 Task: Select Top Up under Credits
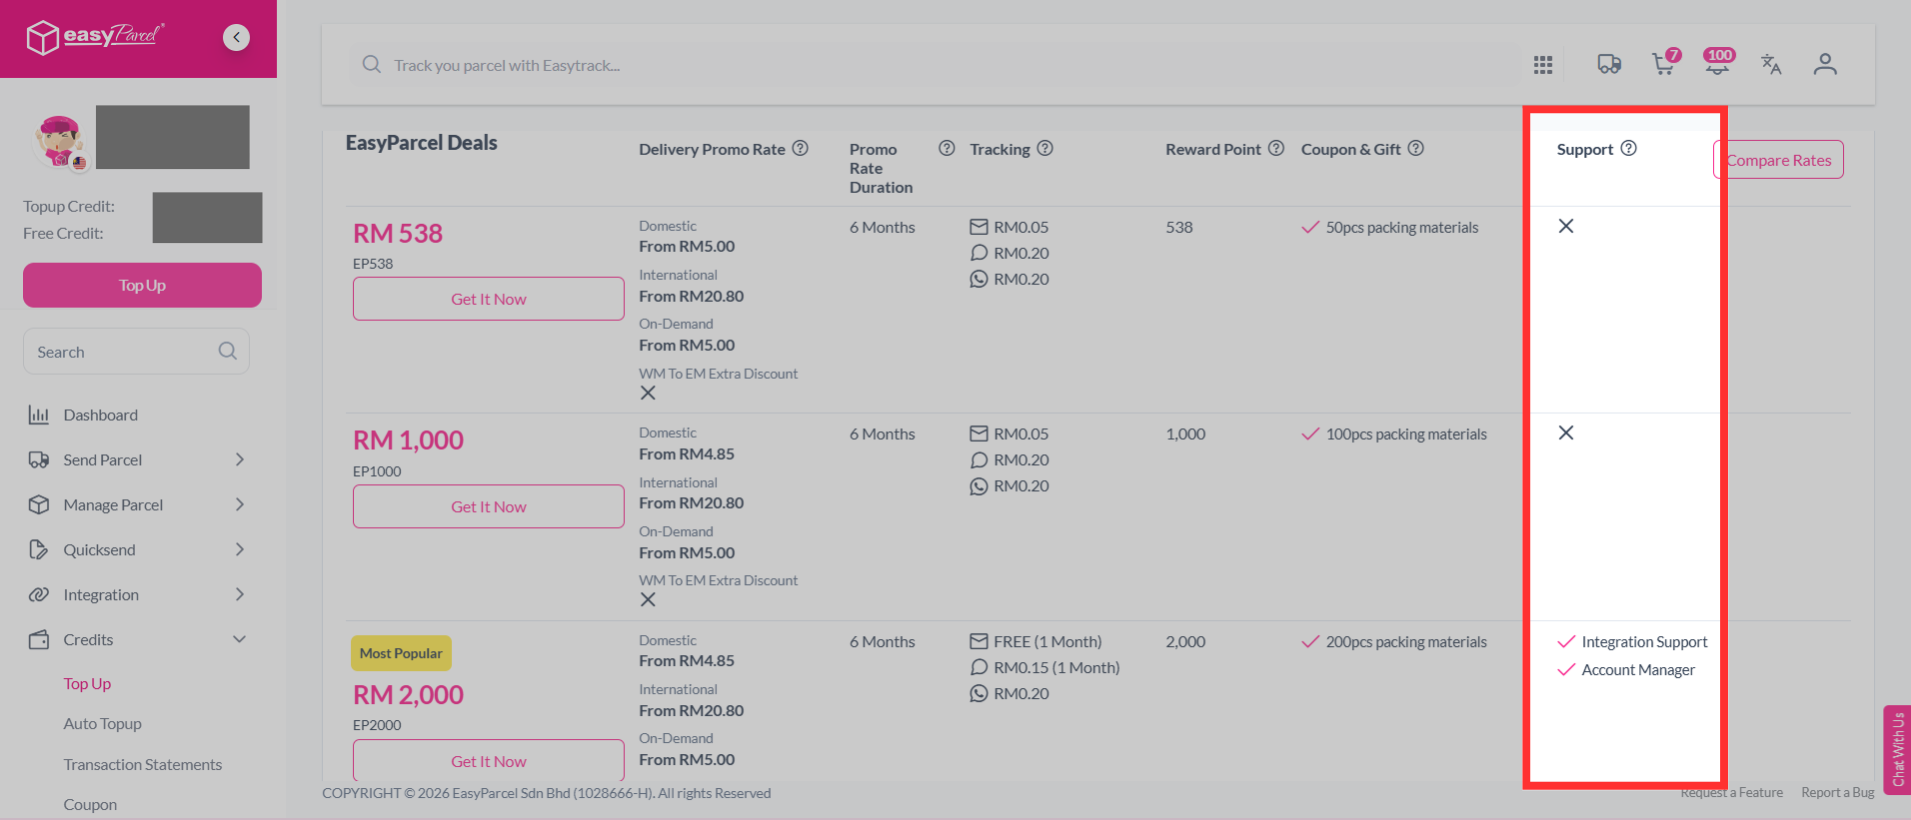tap(87, 684)
